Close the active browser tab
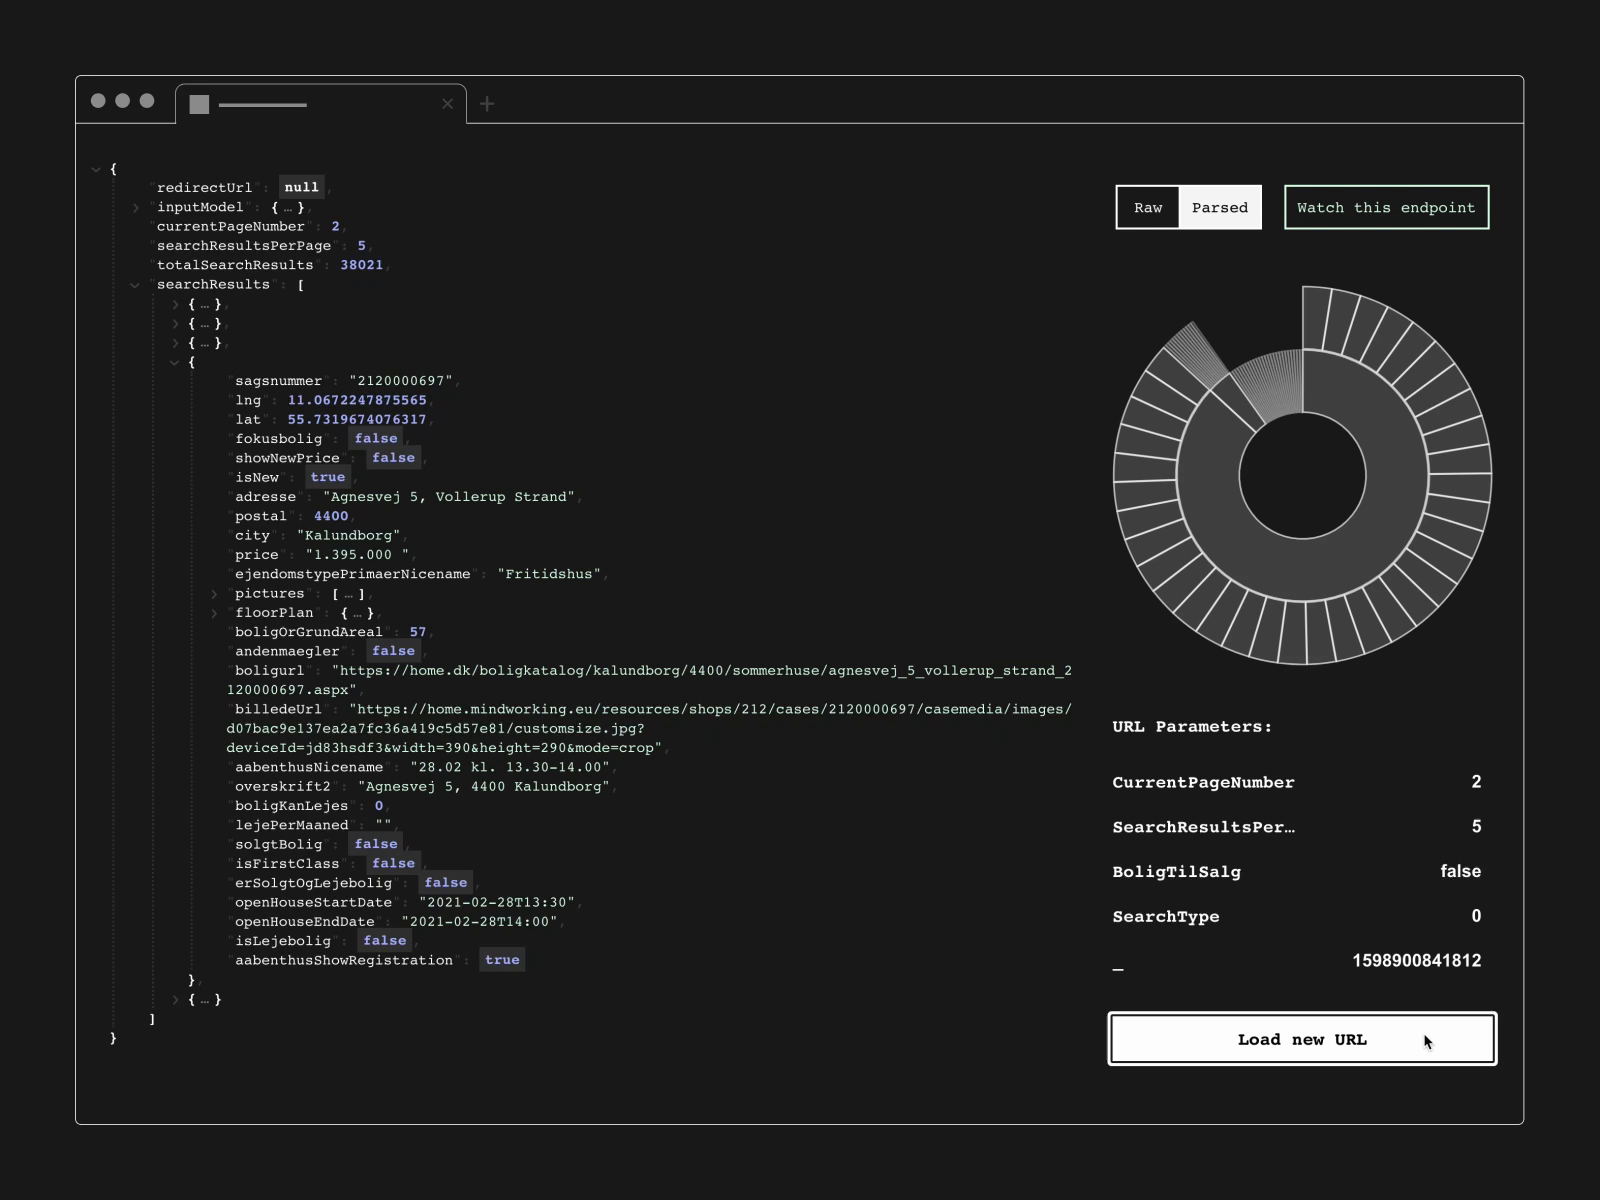 point(448,104)
